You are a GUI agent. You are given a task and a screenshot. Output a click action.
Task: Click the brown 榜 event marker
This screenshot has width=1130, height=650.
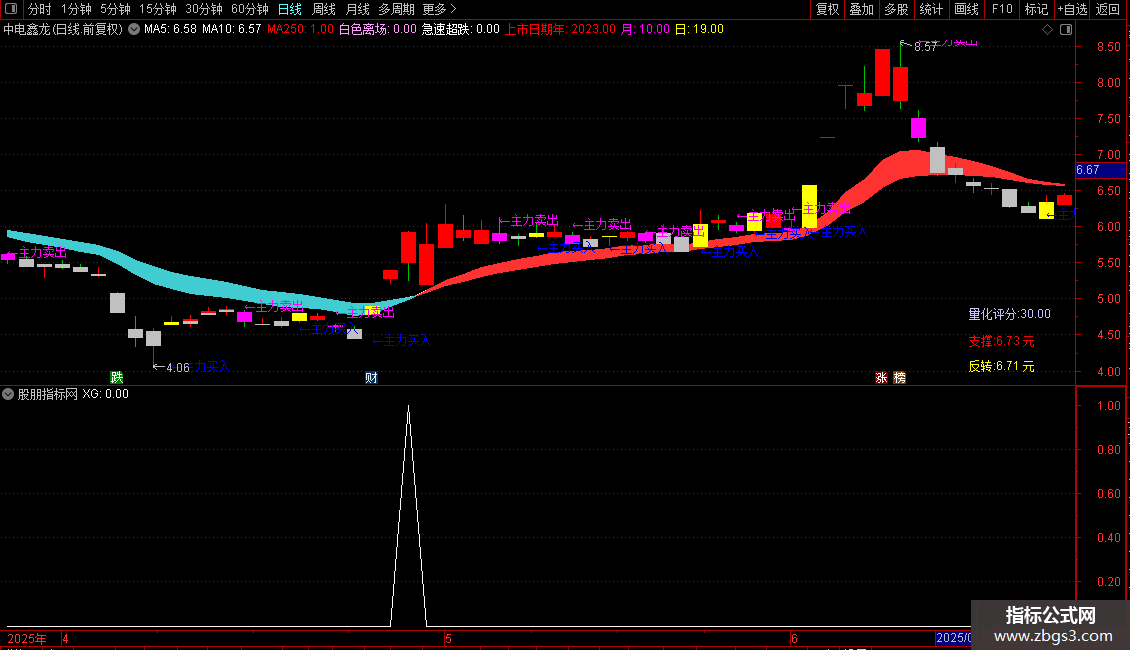(x=899, y=377)
